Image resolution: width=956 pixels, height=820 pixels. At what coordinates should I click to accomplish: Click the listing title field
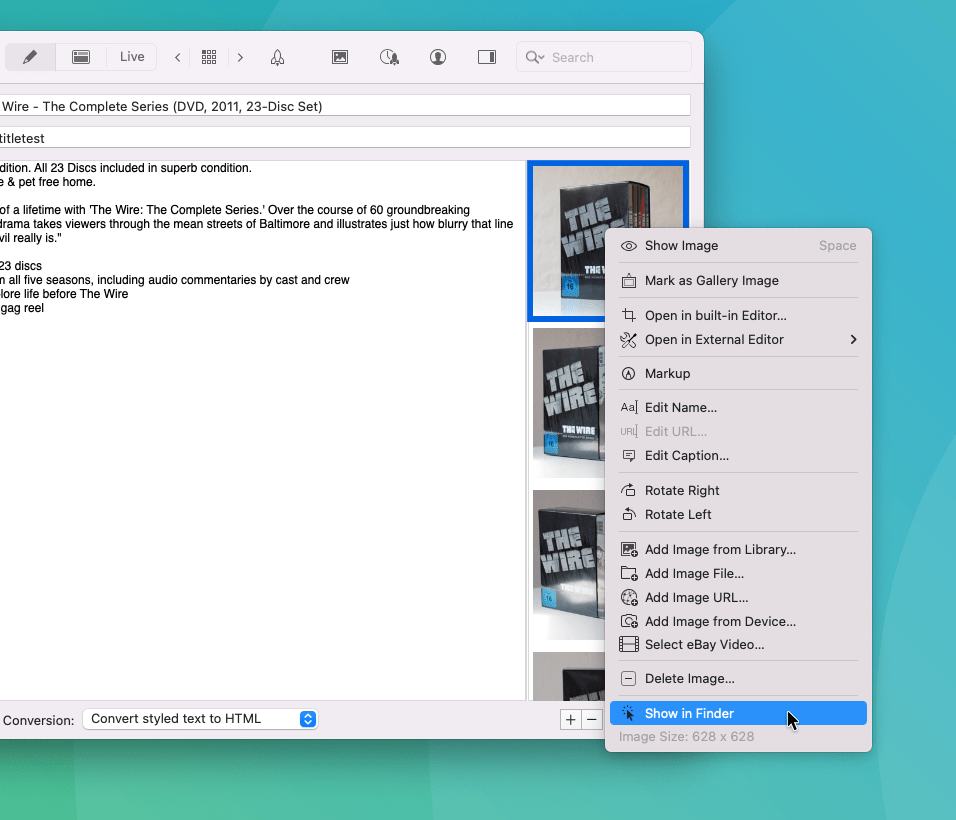click(345, 106)
